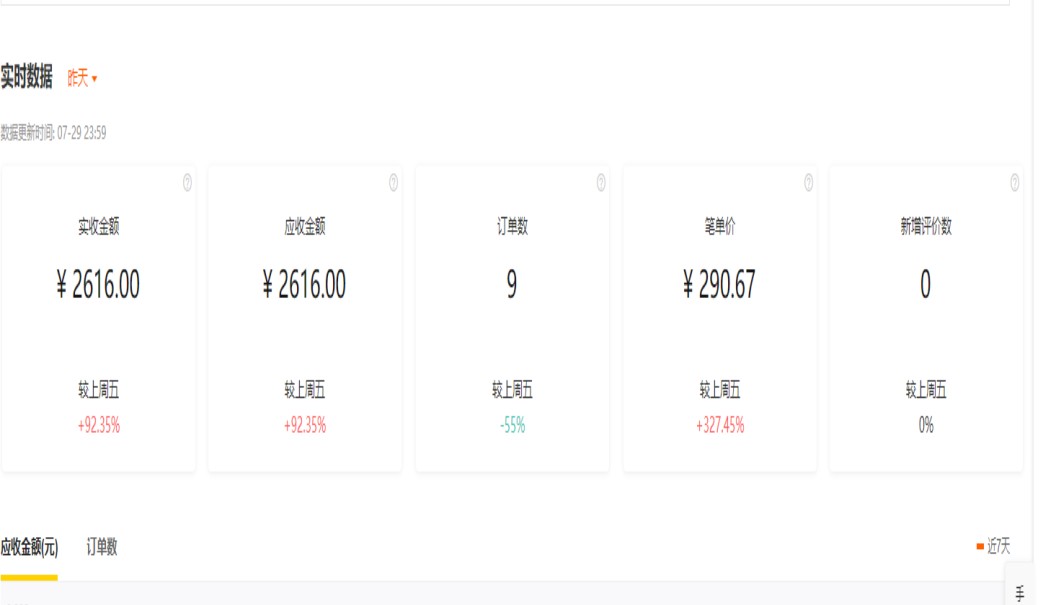1043x605 pixels.
Task: Click the 数据更新时间 timestamp text
Action: [x=54, y=133]
